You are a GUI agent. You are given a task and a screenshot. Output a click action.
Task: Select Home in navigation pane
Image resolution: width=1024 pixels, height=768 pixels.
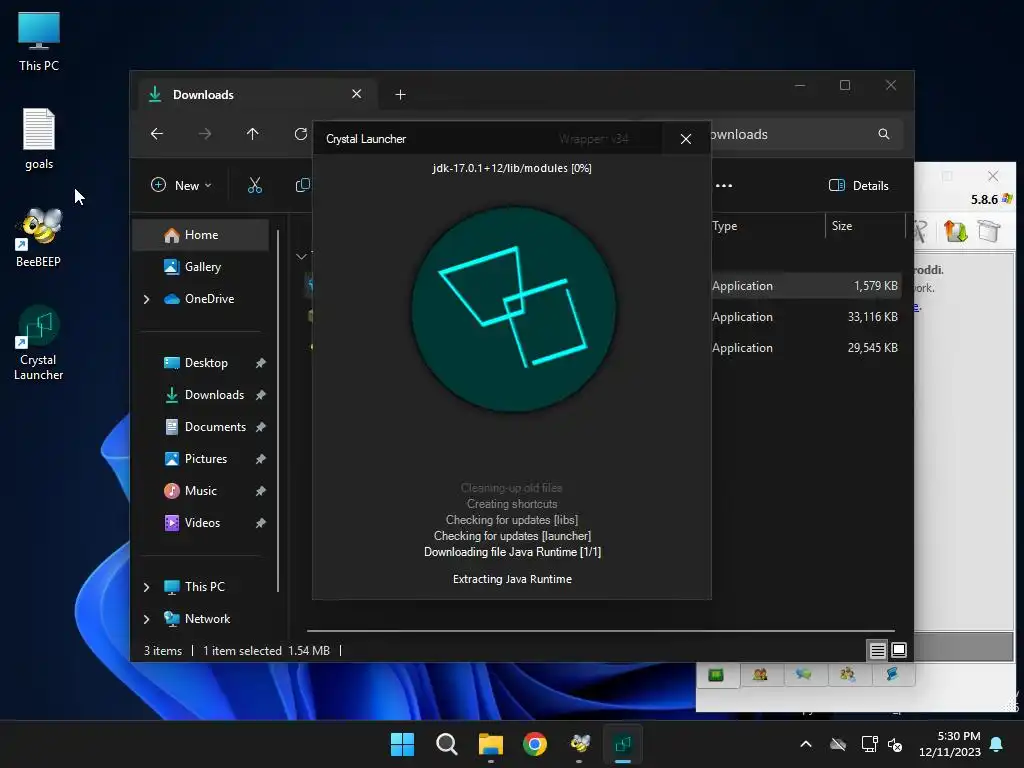[201, 235]
